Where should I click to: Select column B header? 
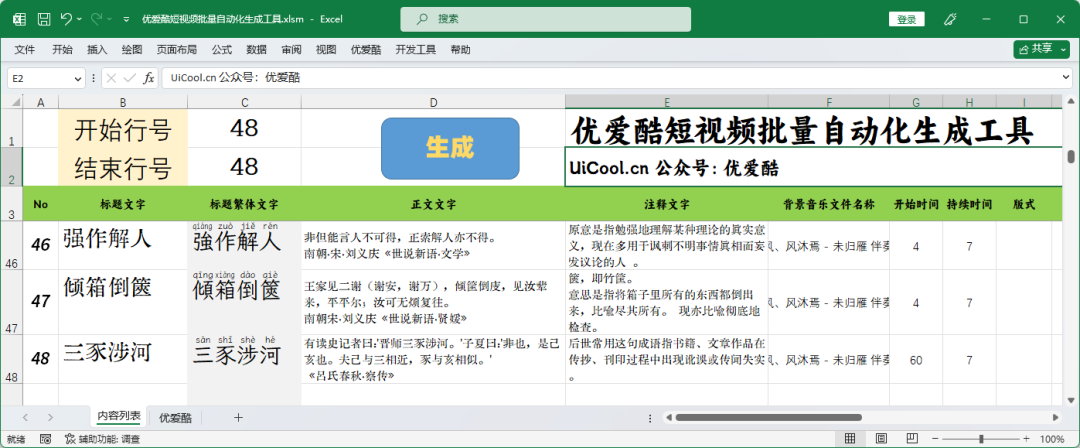(x=123, y=102)
